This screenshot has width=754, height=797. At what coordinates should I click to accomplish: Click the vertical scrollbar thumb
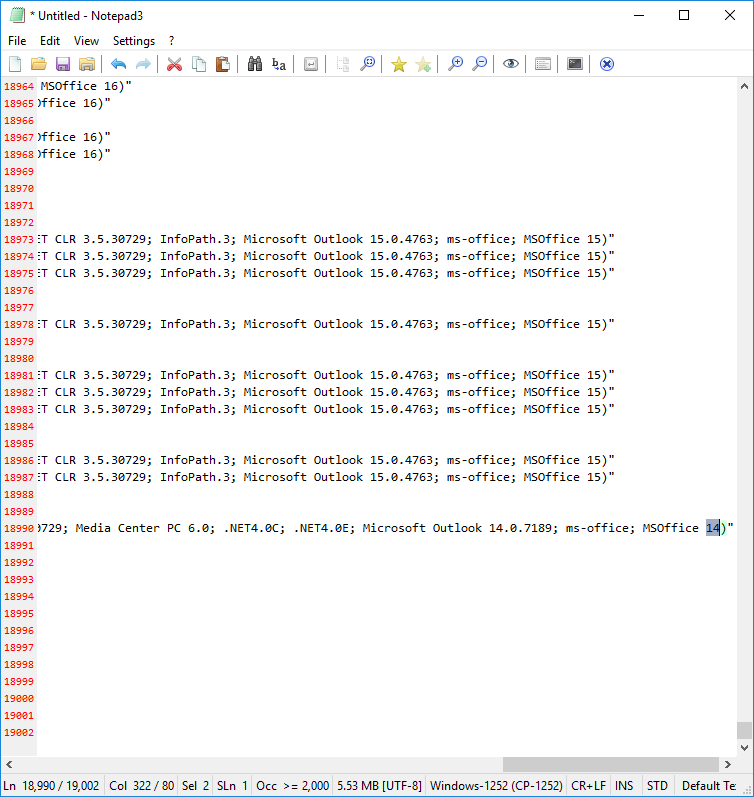(x=744, y=730)
